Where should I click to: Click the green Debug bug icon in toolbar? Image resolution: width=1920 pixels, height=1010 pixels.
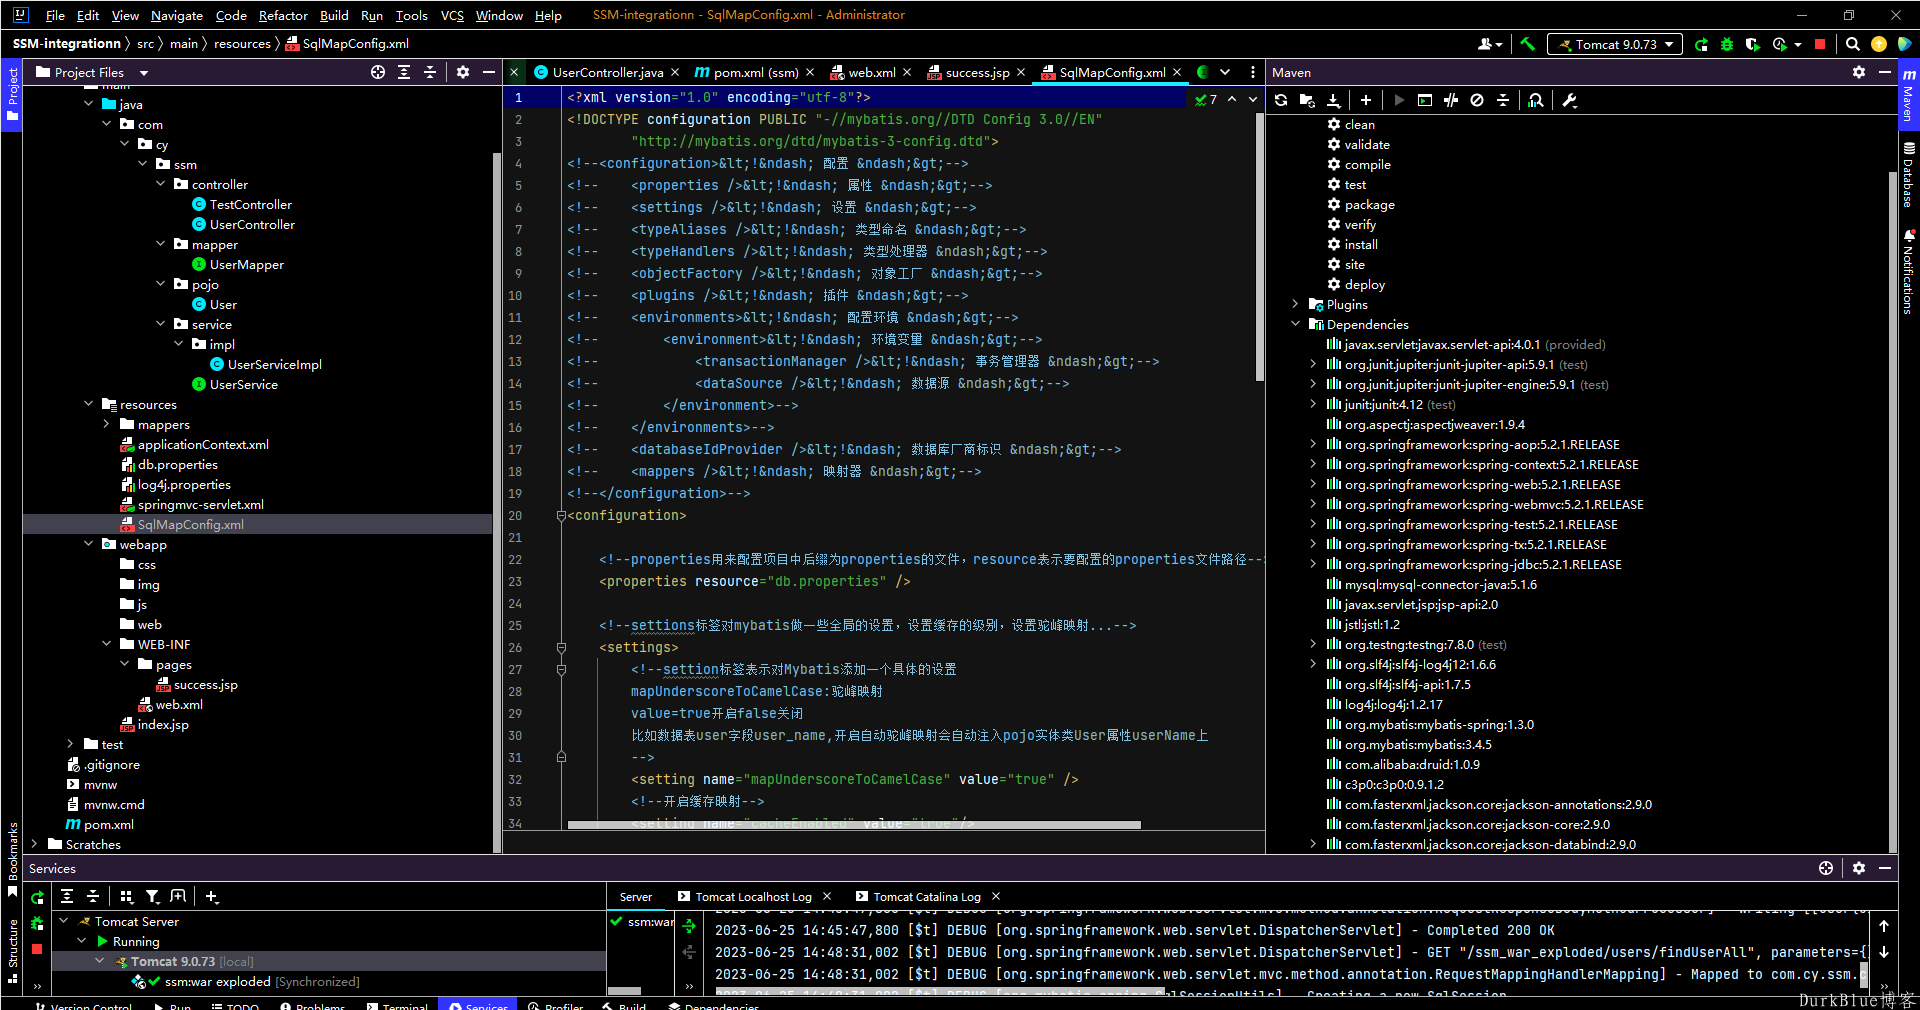click(x=1727, y=44)
